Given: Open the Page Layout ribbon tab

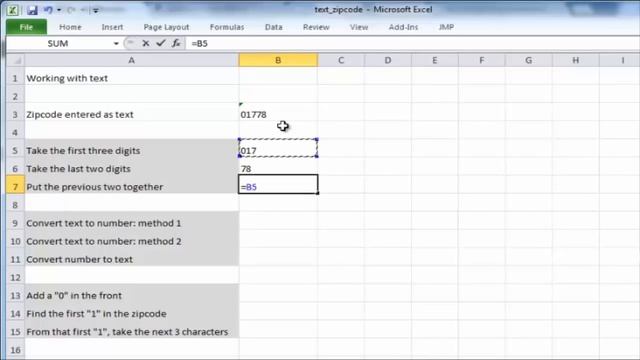Looking at the screenshot, I should click(166, 27).
